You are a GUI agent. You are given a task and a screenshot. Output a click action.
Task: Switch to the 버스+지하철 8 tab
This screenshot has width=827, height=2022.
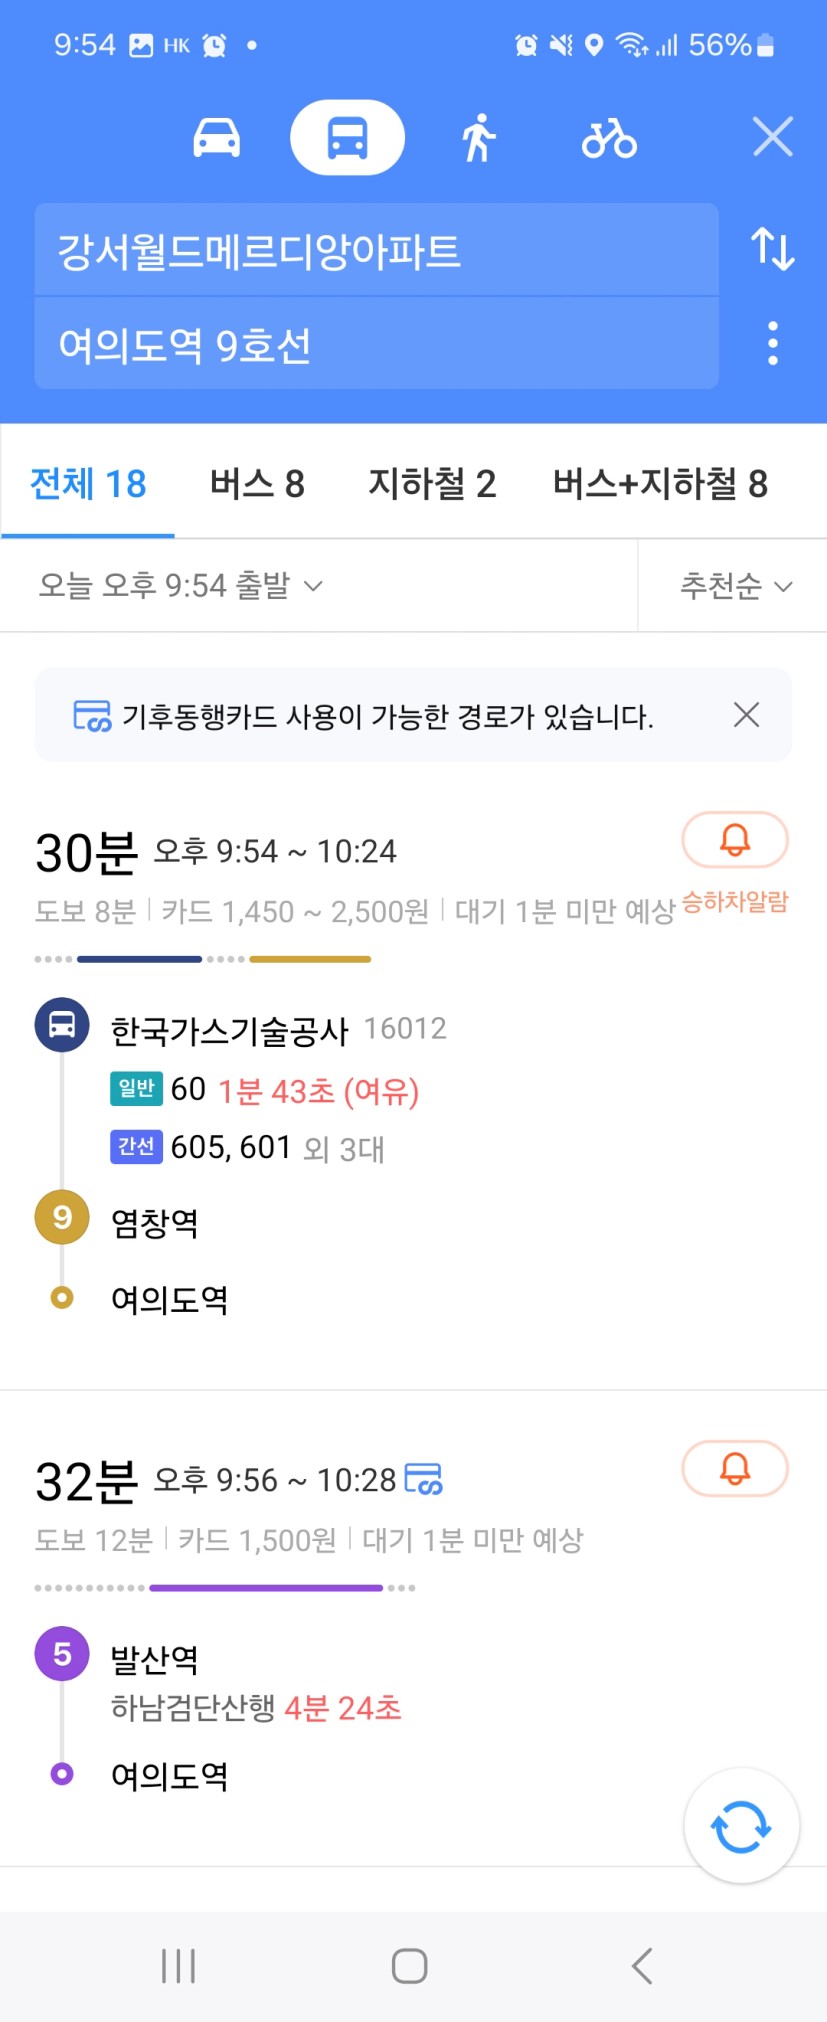click(x=660, y=484)
